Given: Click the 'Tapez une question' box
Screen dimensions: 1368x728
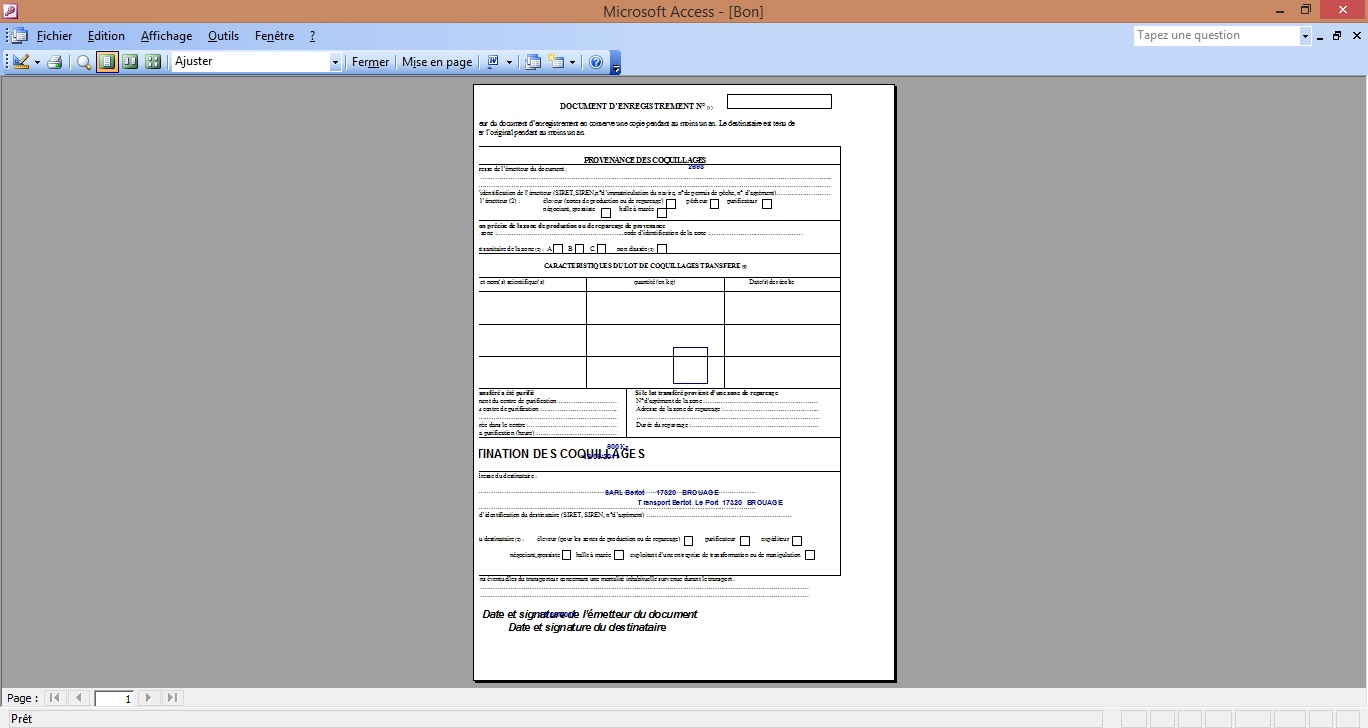Looking at the screenshot, I should click(1216, 35).
